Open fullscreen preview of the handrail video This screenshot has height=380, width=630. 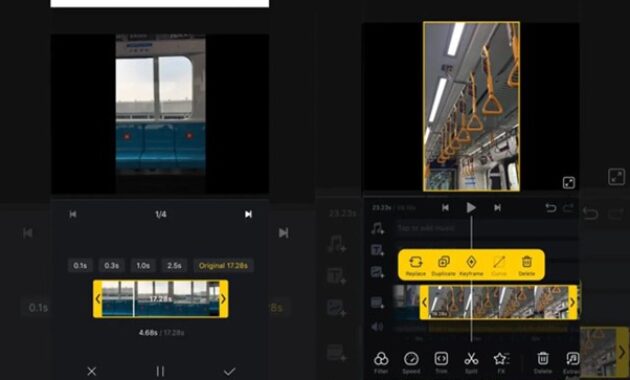[x=569, y=182]
